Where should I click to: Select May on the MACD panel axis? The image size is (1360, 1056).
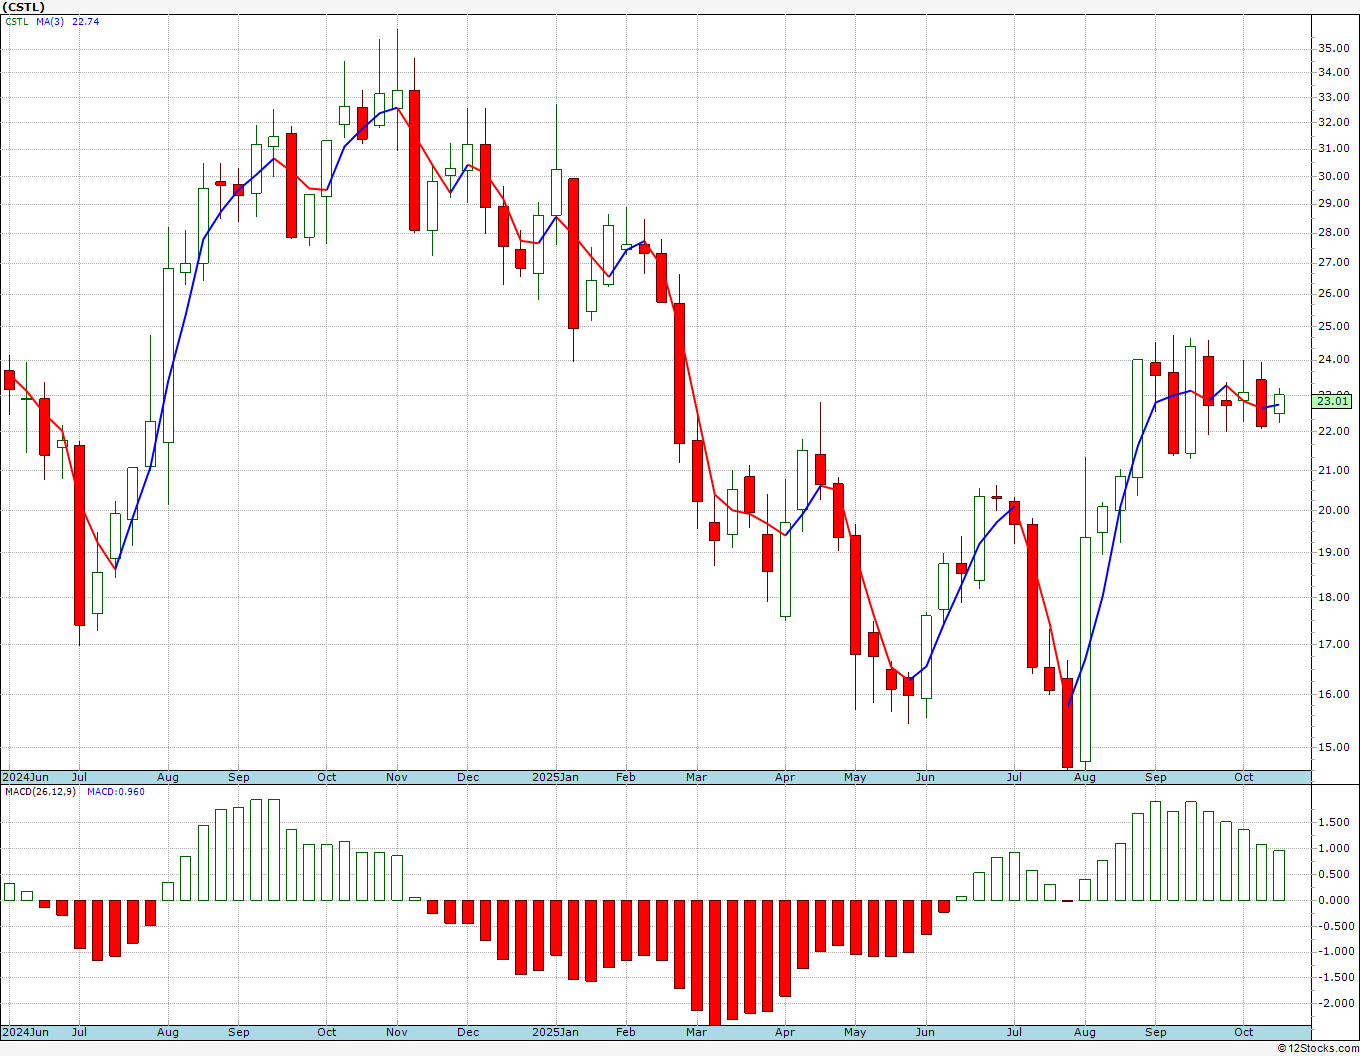(x=855, y=1032)
